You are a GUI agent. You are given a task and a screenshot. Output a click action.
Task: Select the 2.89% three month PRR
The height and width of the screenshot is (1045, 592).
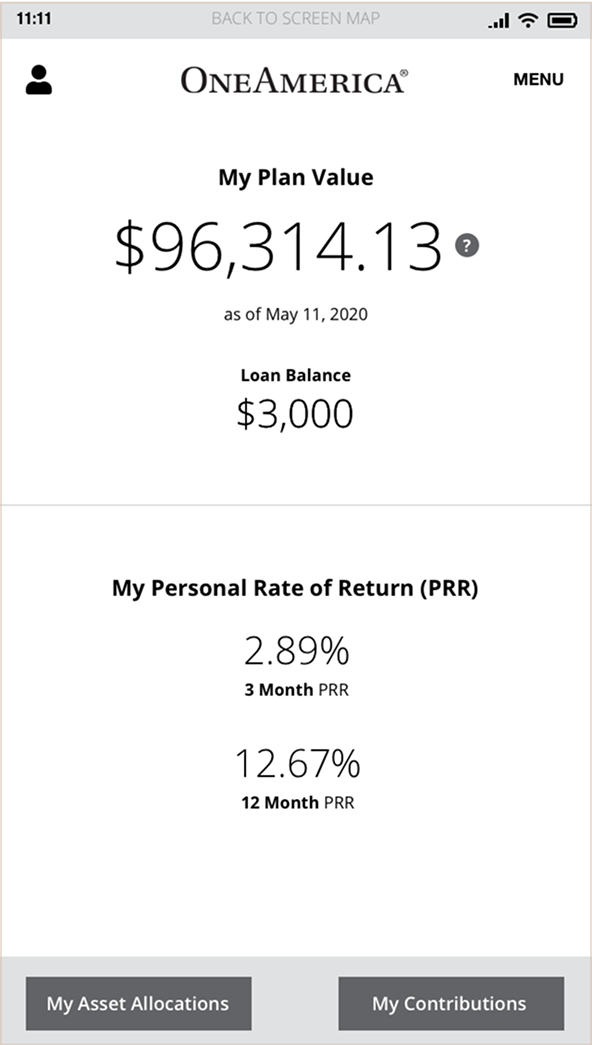click(x=296, y=652)
